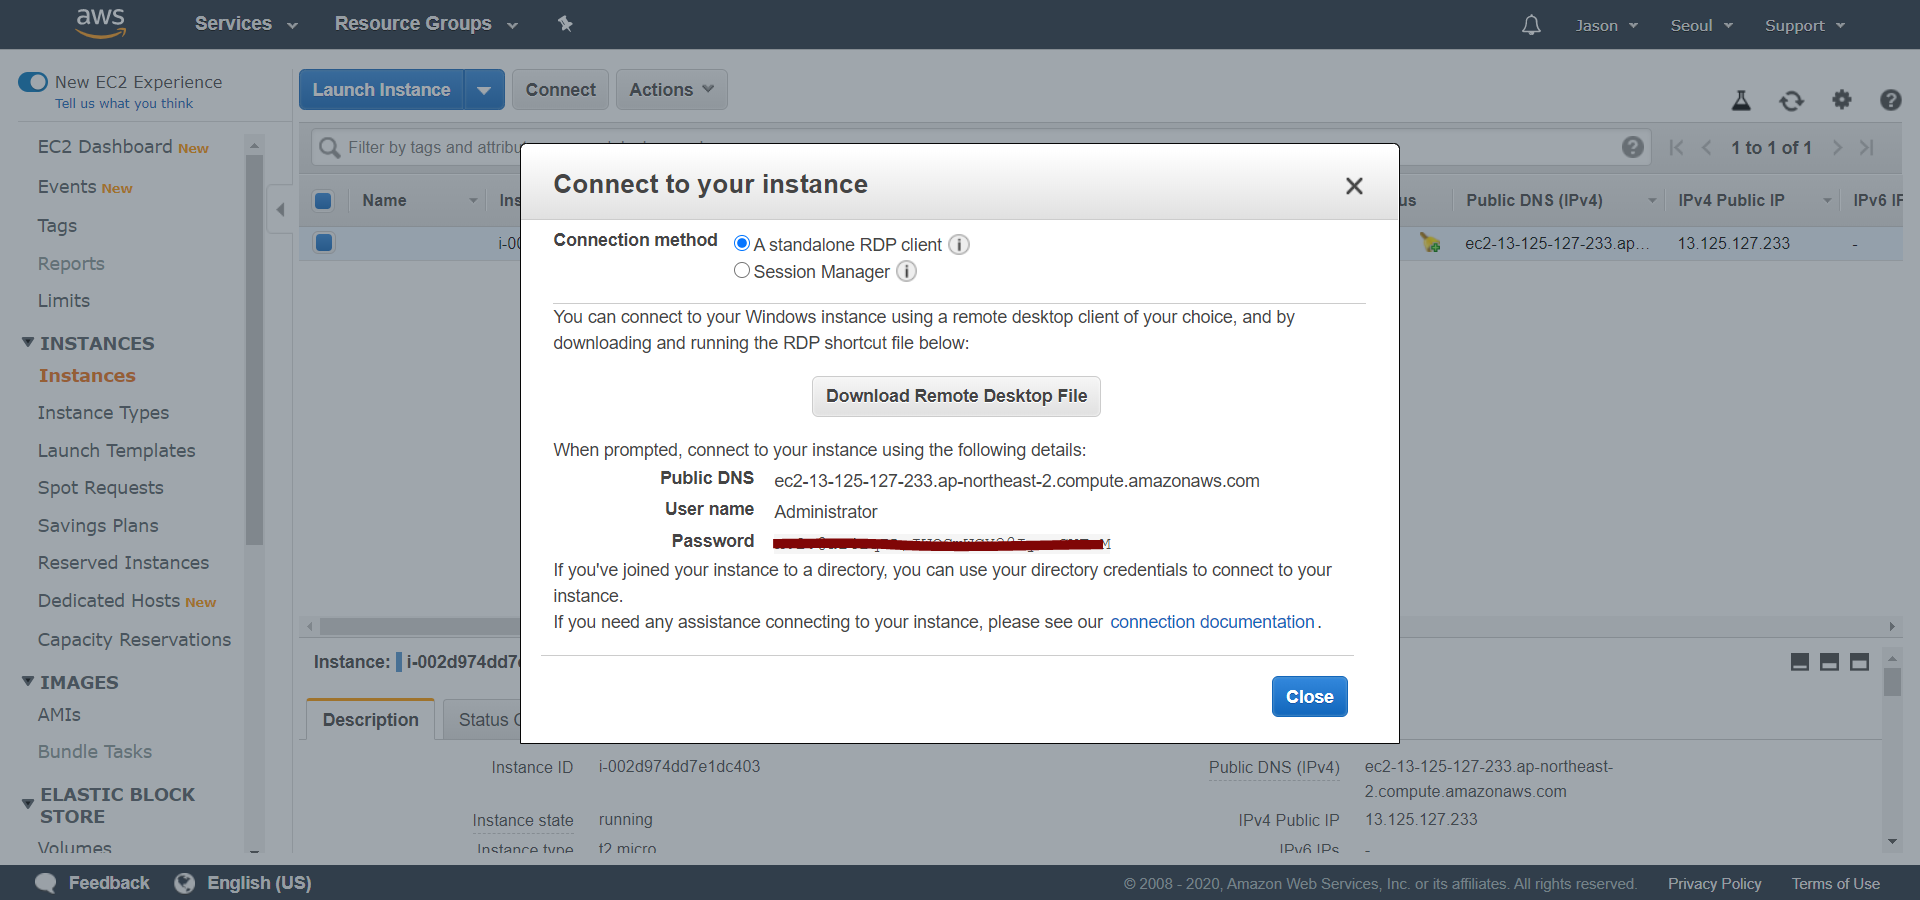1920x900 pixels.
Task: Switch to the Description tab
Action: coord(371,720)
